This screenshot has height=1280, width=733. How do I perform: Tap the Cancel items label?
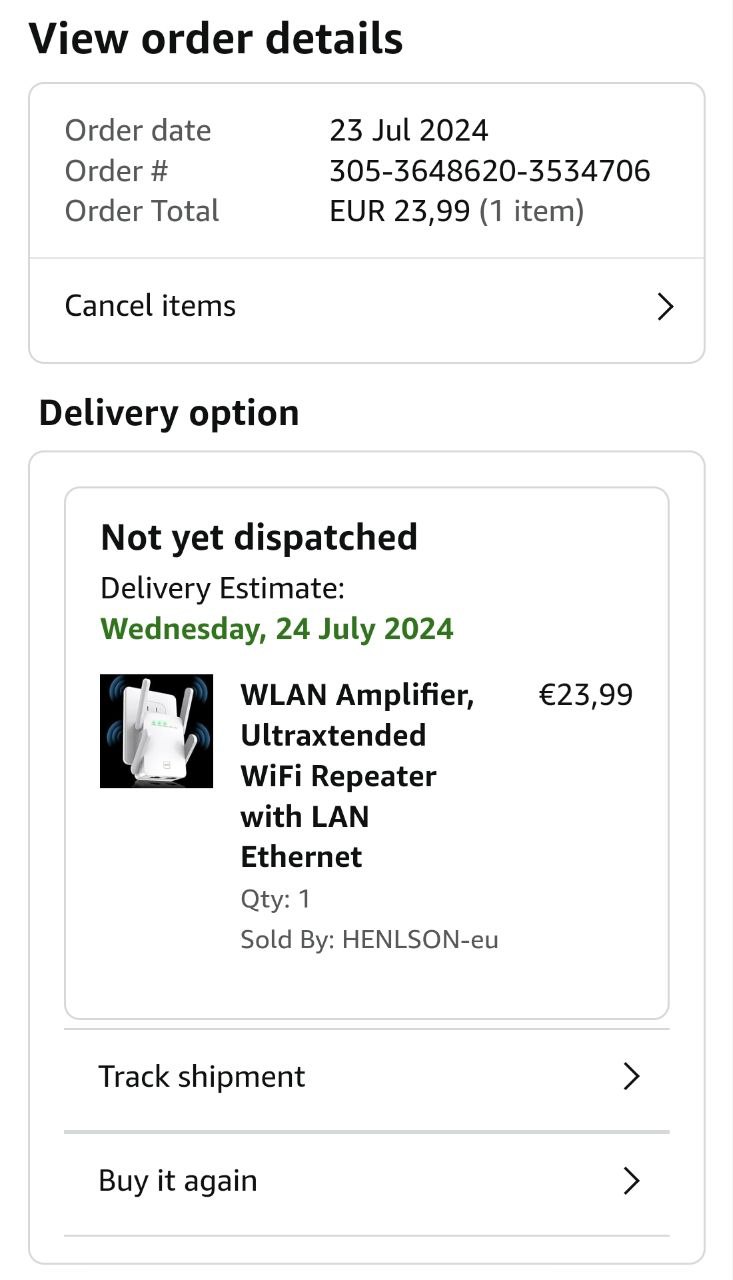pos(150,306)
